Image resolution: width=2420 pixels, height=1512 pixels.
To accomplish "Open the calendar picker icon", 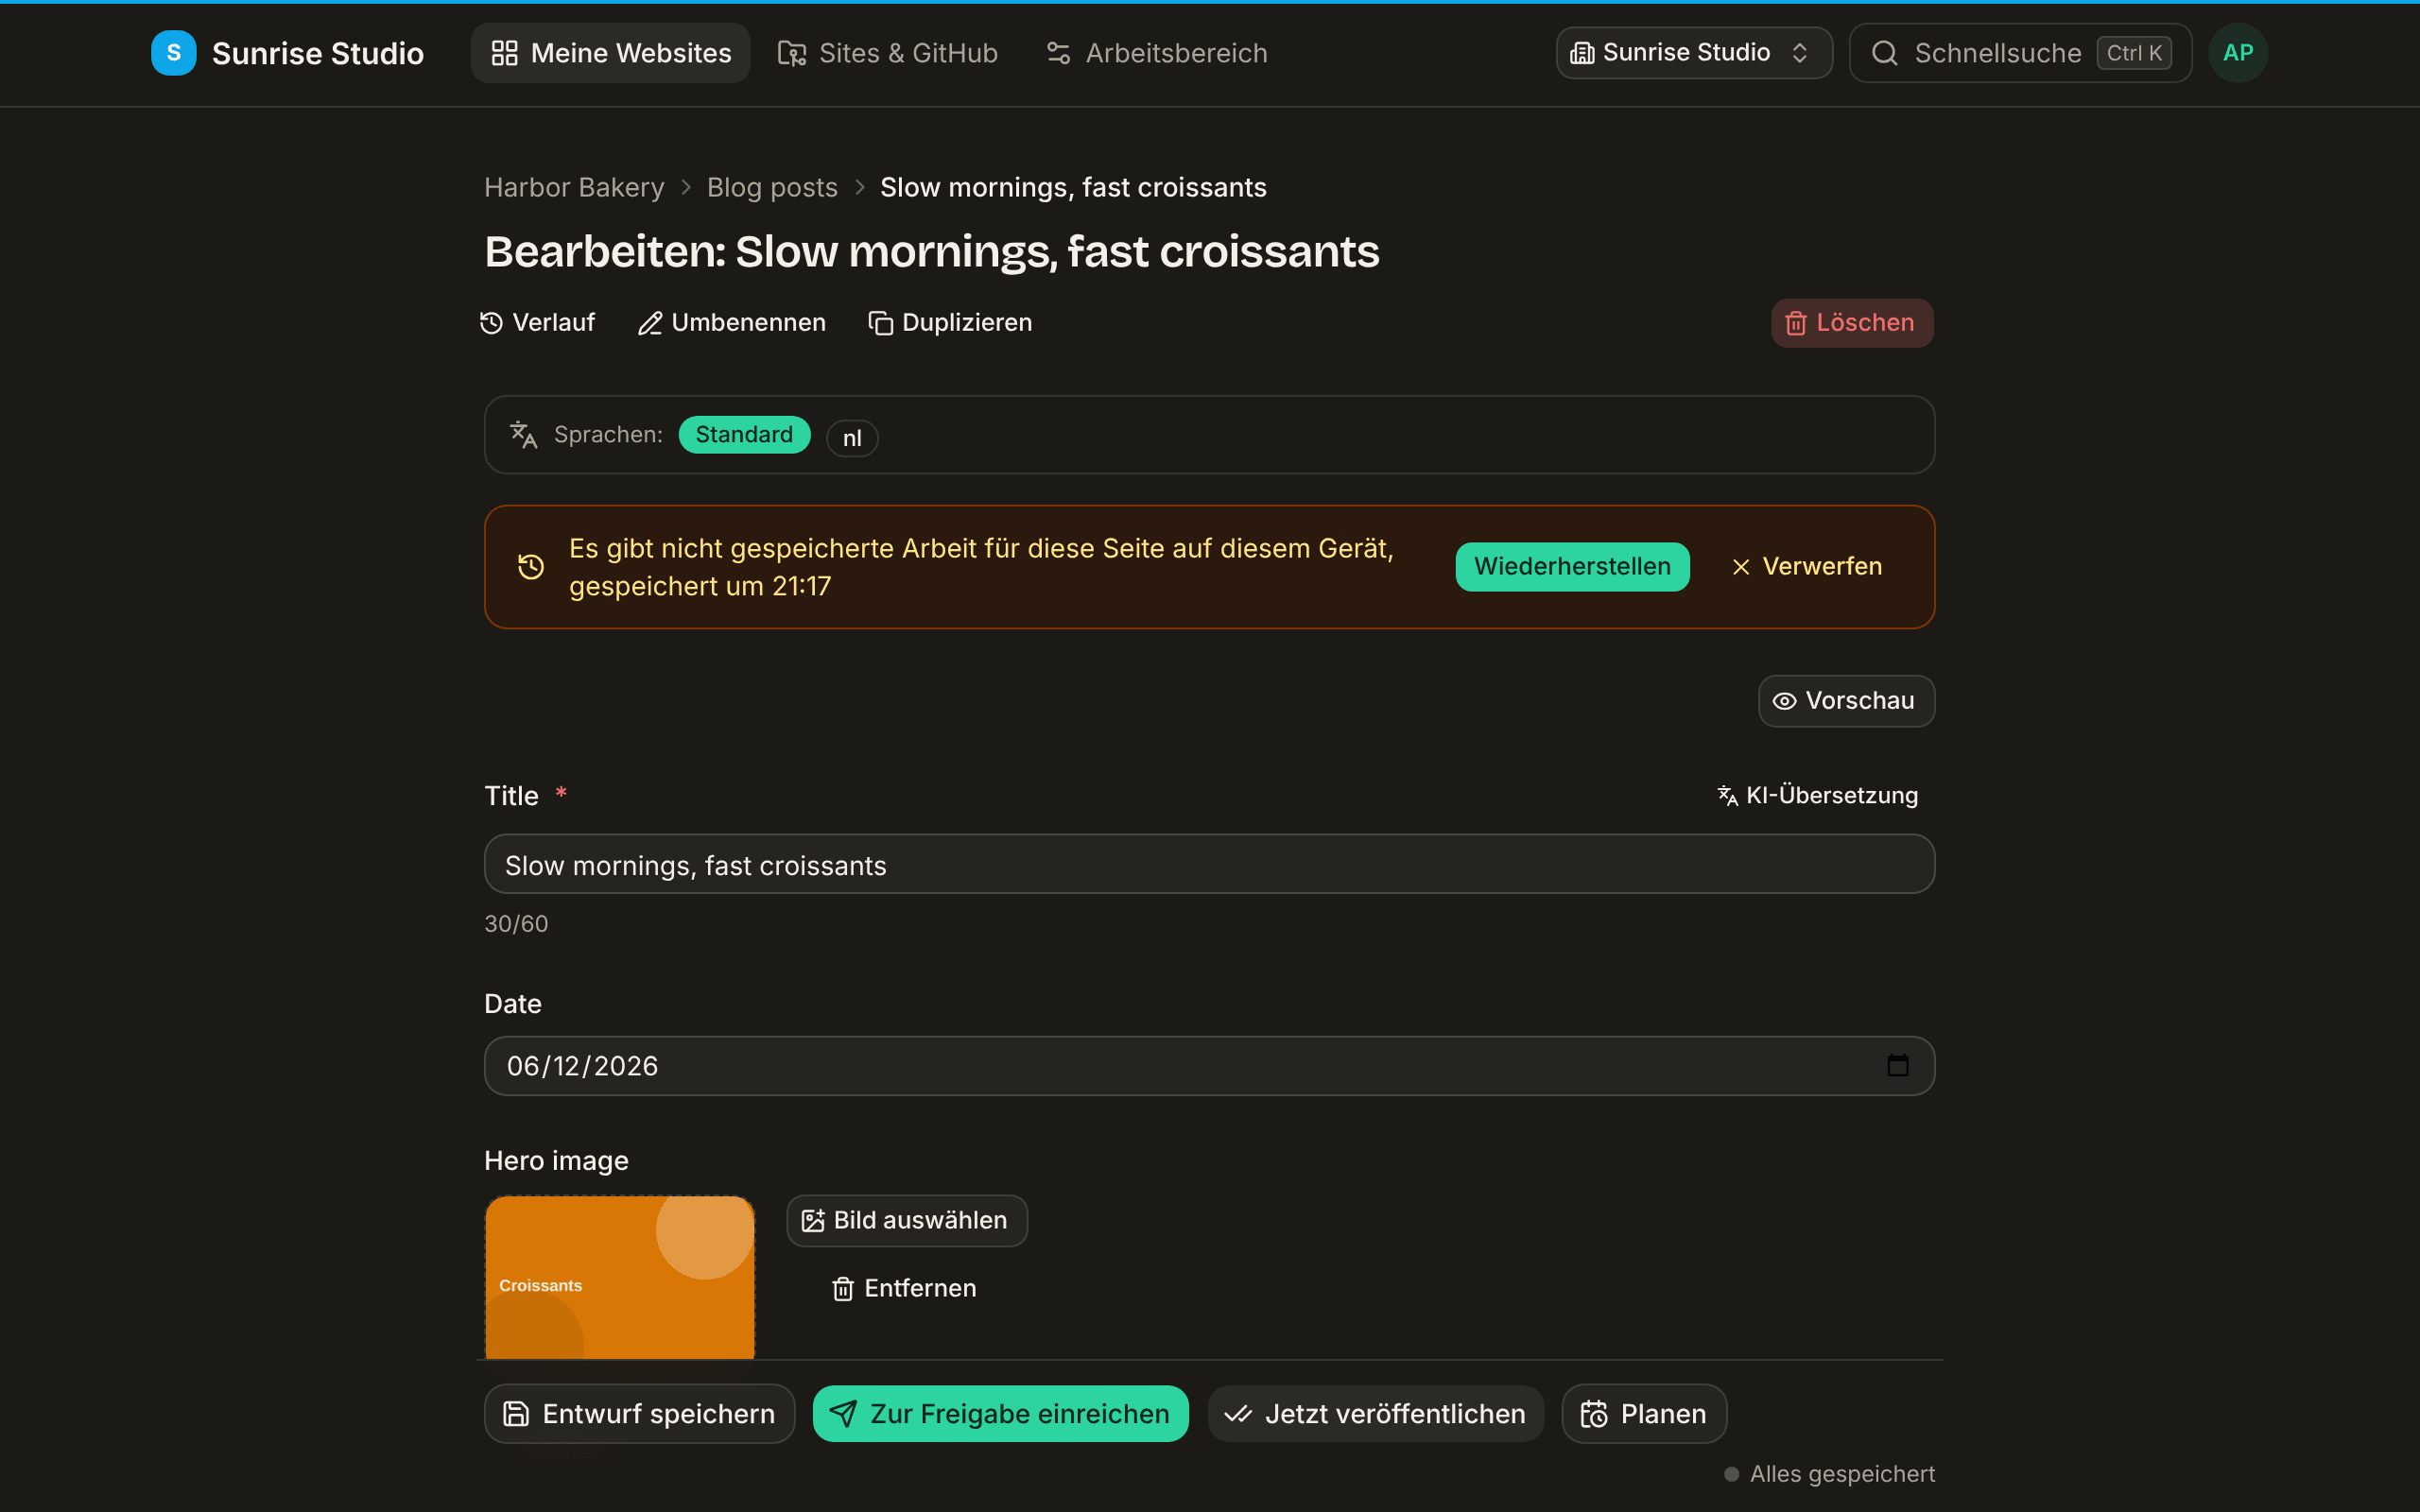I will (1897, 1066).
